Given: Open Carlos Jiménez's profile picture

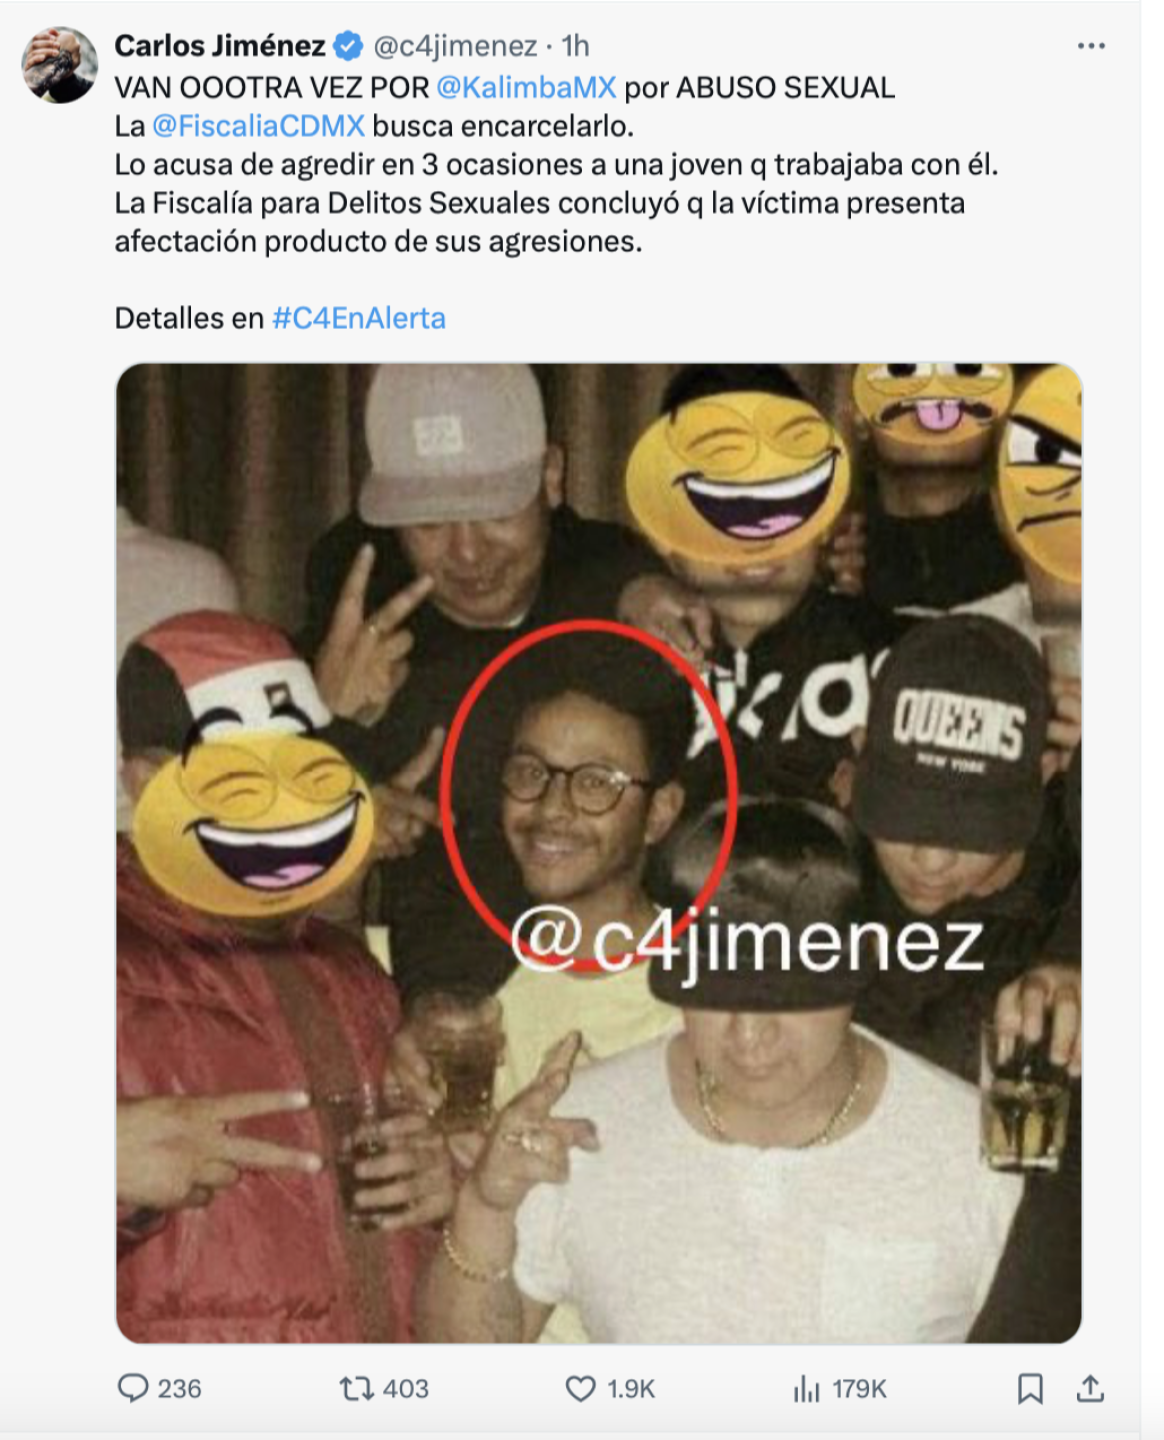Looking at the screenshot, I should [60, 65].
